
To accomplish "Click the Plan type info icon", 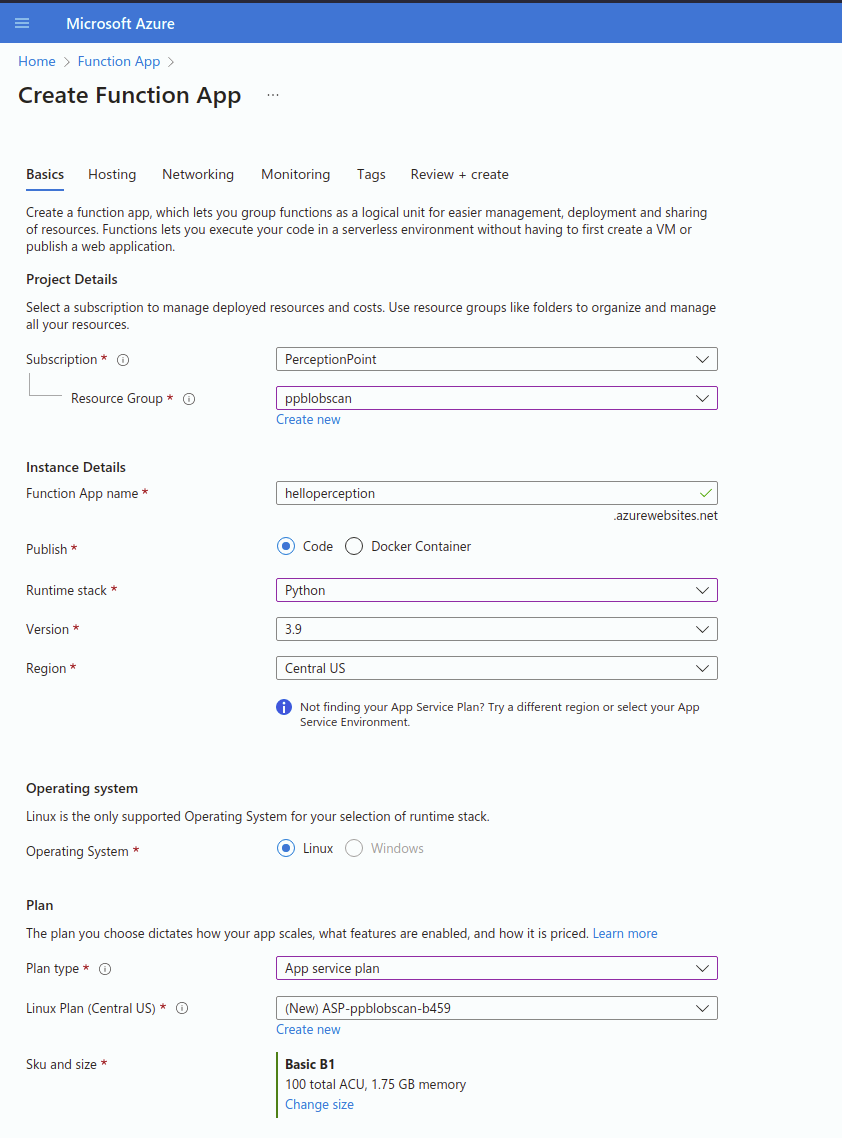I will coord(105,969).
